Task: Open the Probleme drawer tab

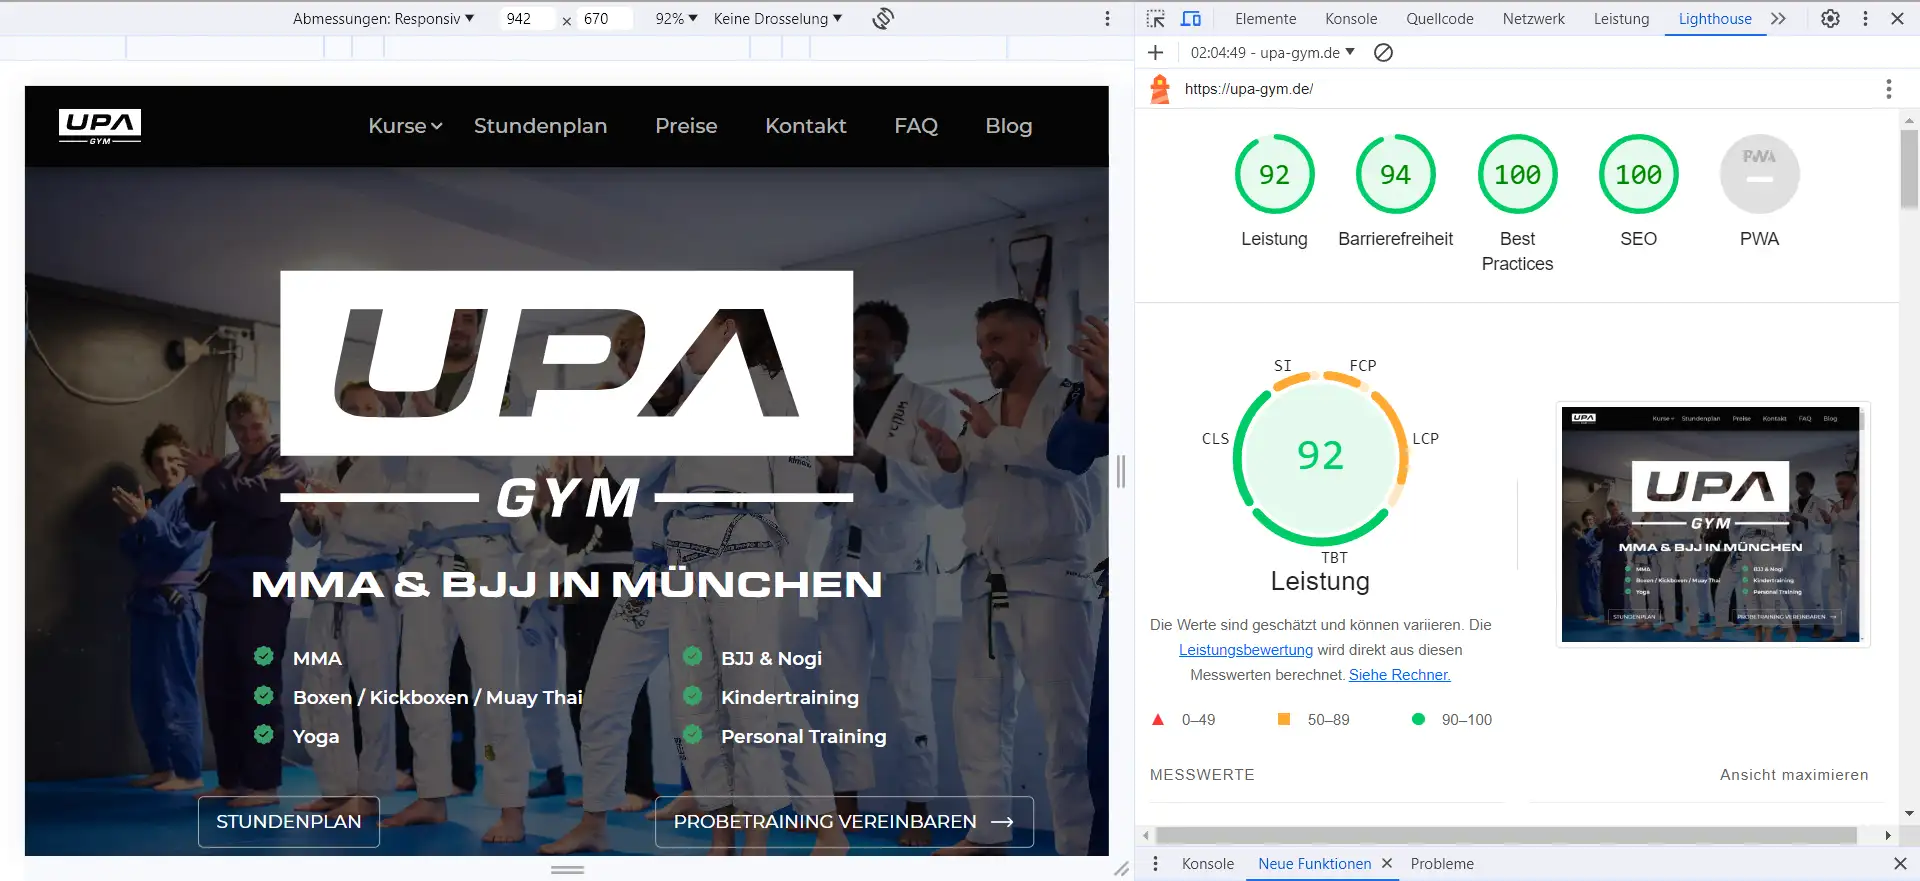Action: coord(1442,864)
